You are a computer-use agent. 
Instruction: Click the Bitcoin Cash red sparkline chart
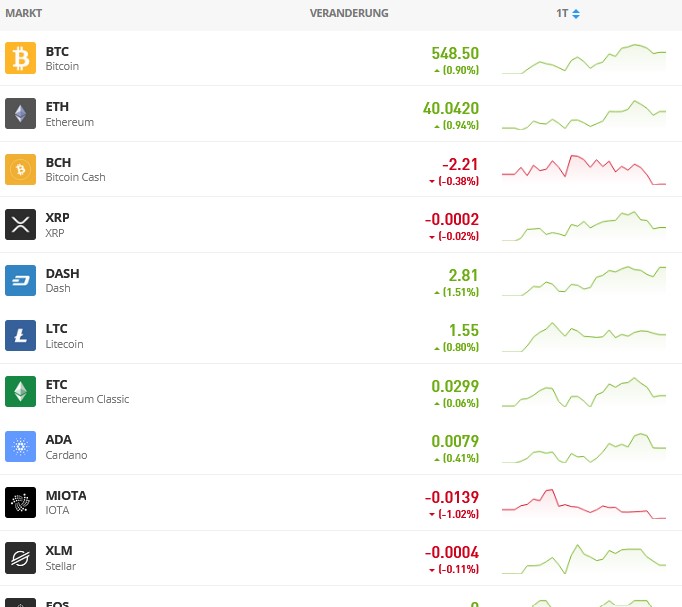coord(583,170)
